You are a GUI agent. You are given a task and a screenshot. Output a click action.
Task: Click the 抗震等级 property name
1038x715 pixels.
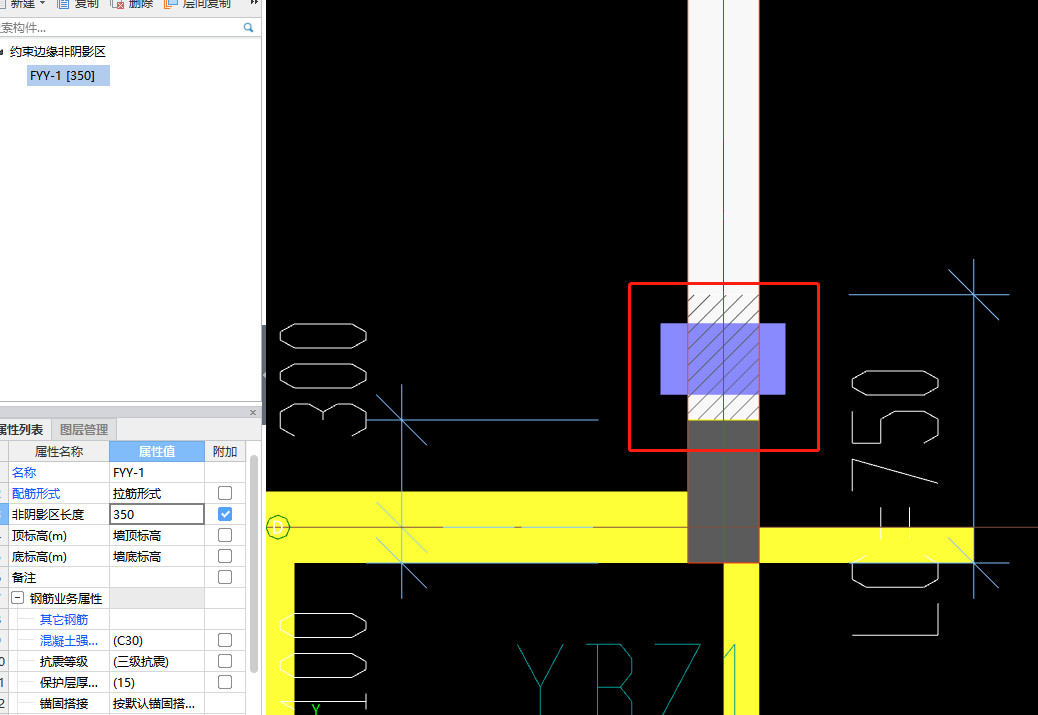point(64,661)
